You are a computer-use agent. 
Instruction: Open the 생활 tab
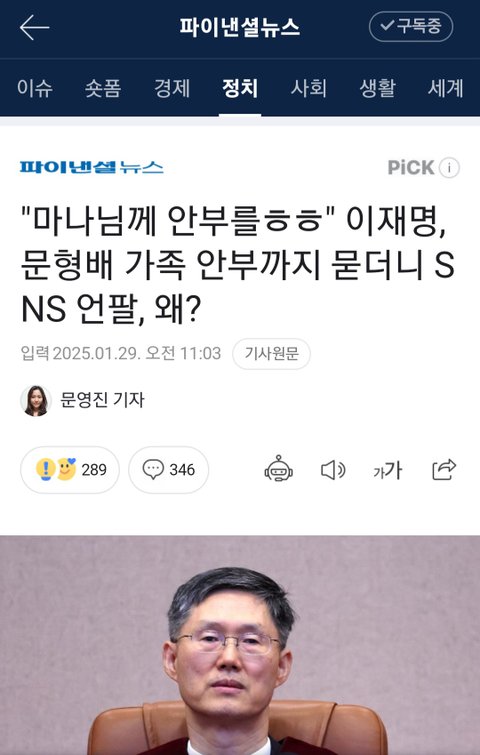(377, 89)
